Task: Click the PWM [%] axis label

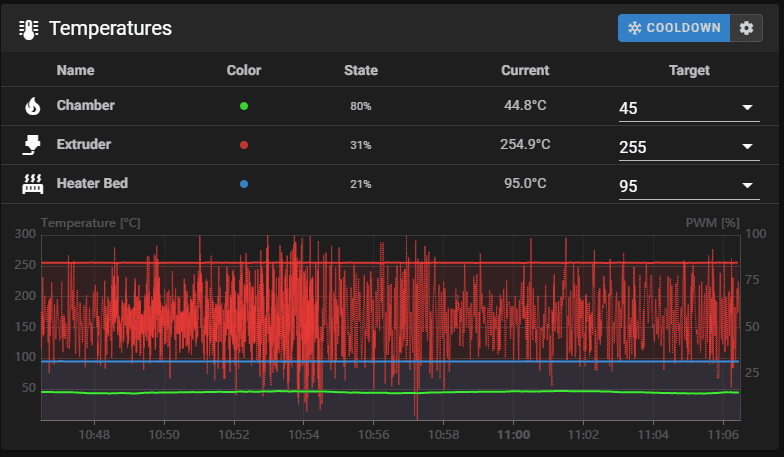Action: click(x=712, y=222)
